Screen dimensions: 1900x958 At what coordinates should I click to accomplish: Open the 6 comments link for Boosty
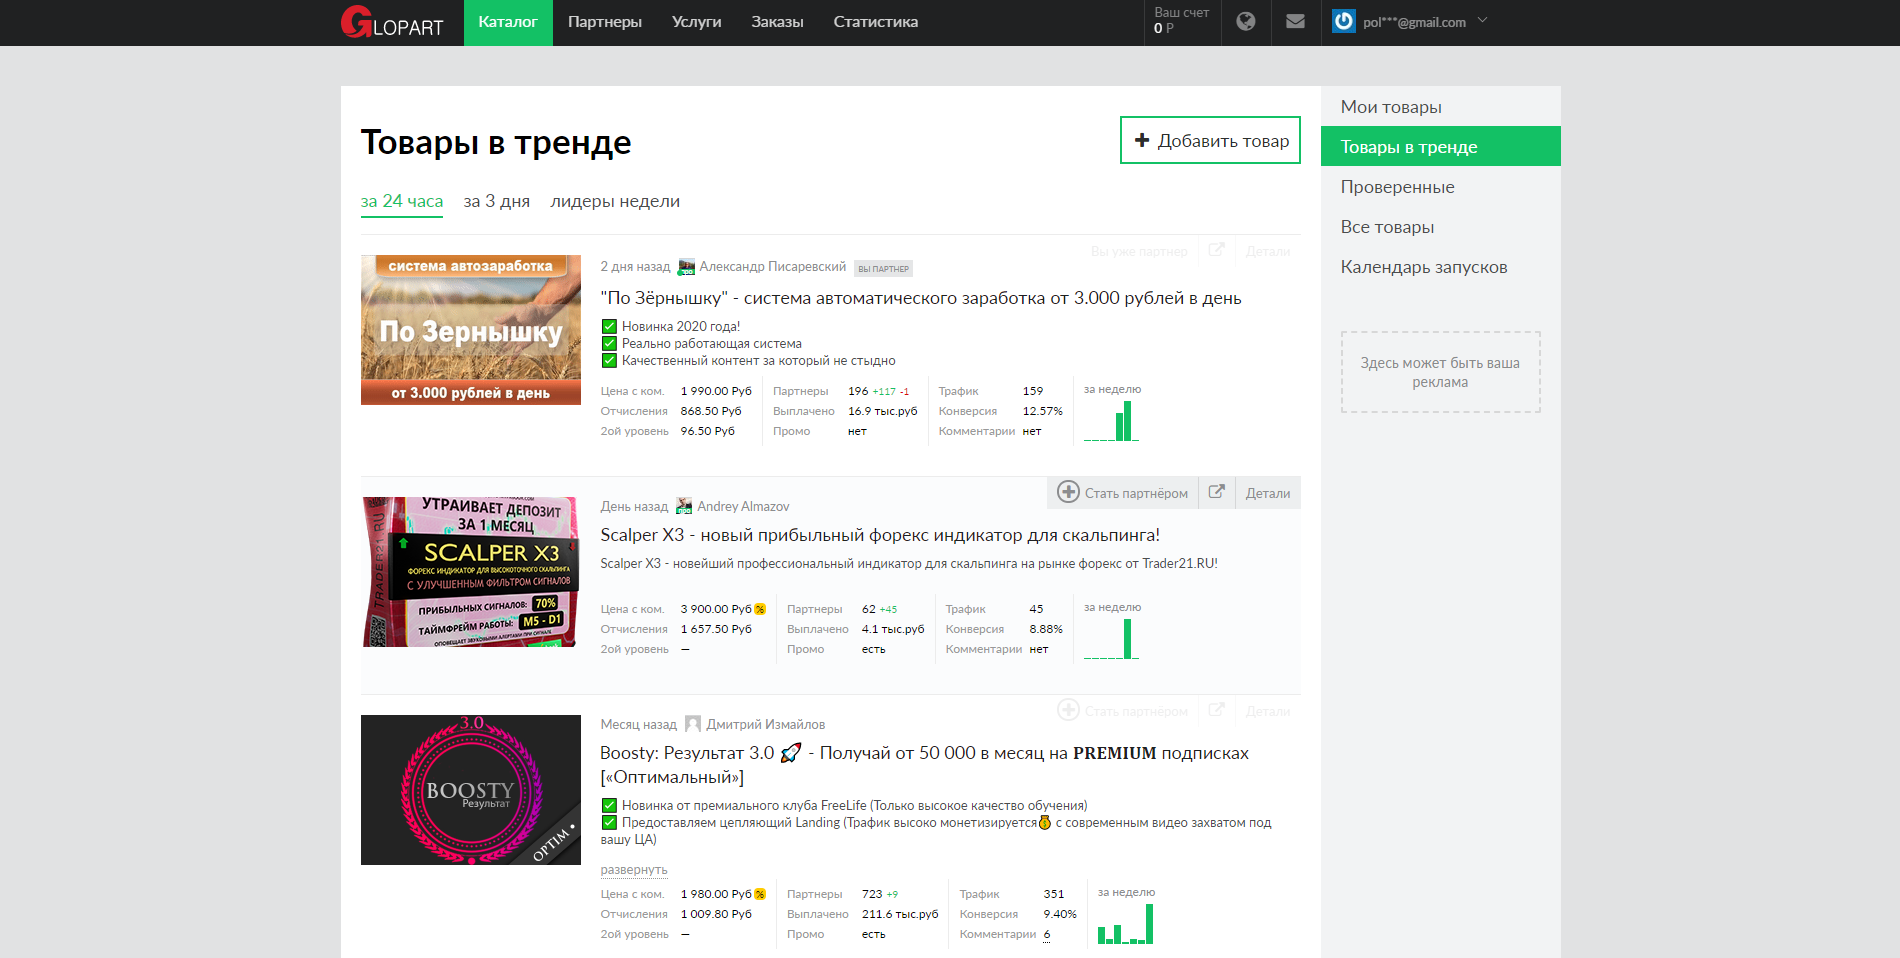pos(1047,934)
